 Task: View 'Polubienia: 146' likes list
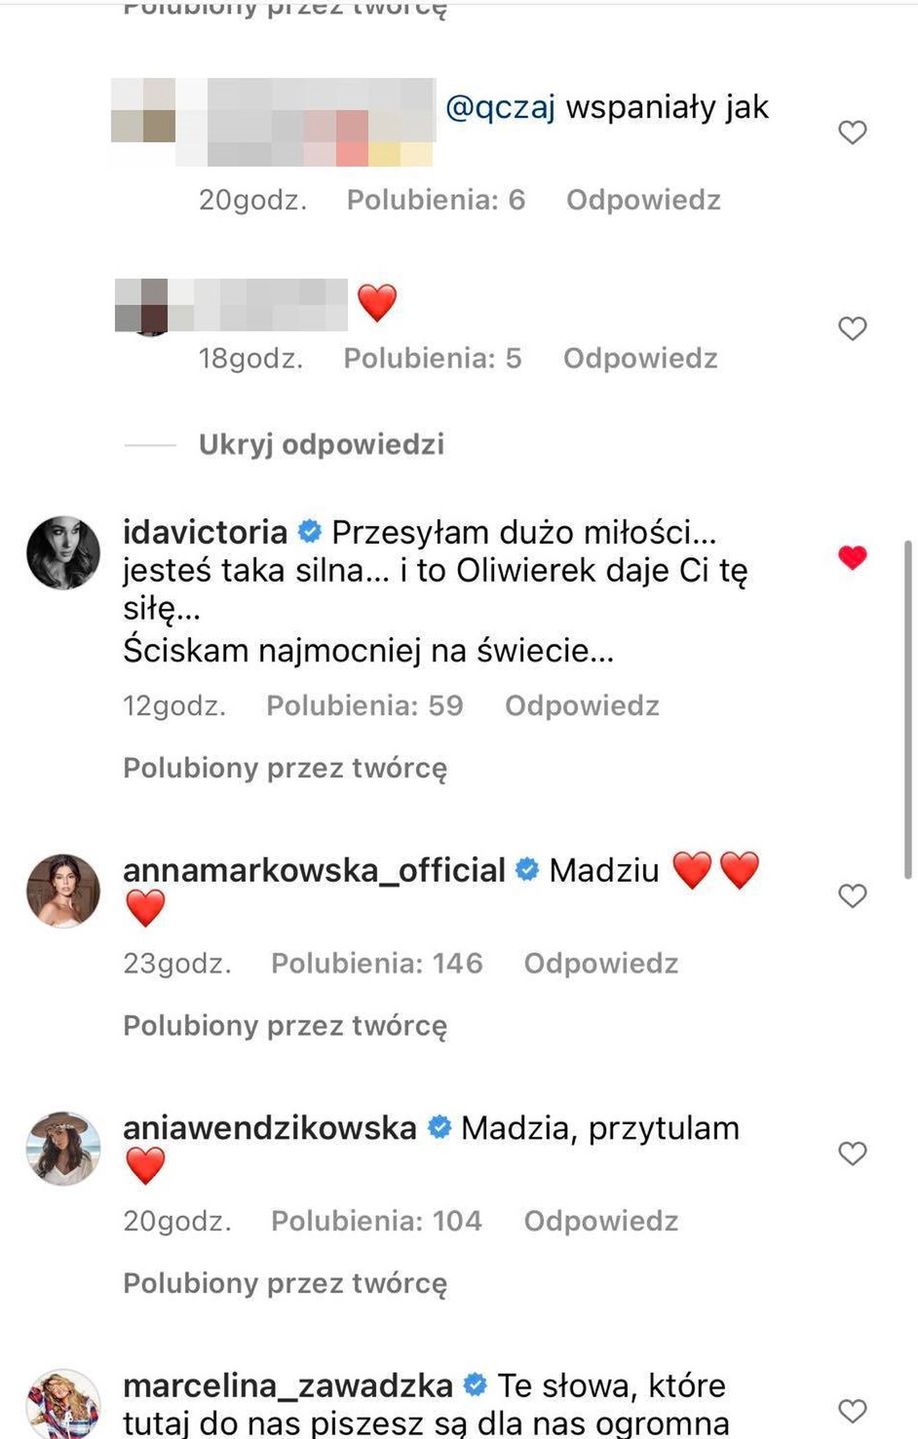[x=377, y=963]
